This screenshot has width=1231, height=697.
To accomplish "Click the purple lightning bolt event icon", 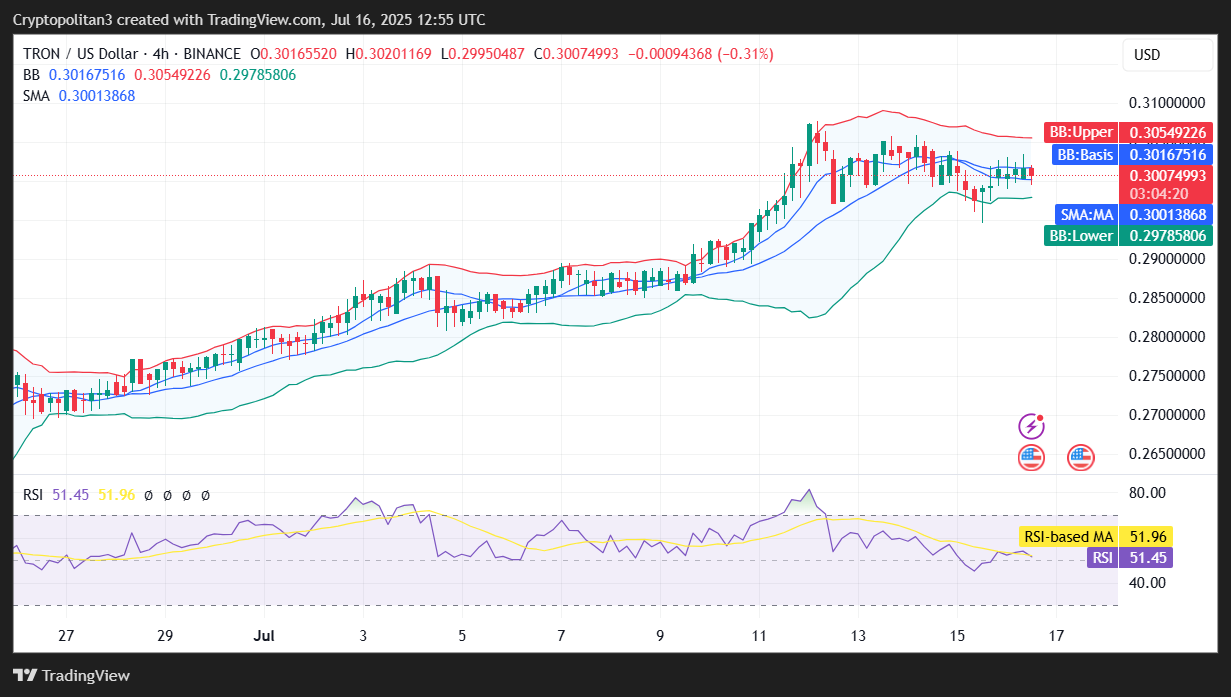I will pos(1031,427).
